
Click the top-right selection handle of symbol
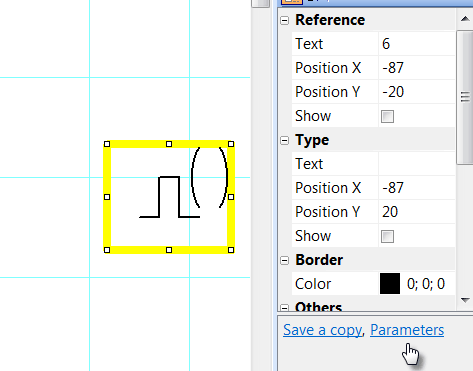[x=231, y=144]
